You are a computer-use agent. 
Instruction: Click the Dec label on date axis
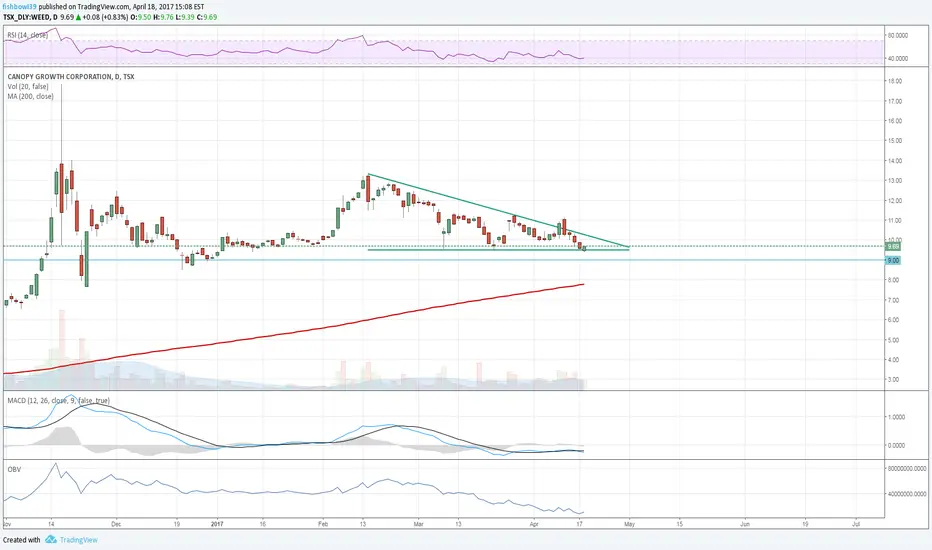[116, 524]
